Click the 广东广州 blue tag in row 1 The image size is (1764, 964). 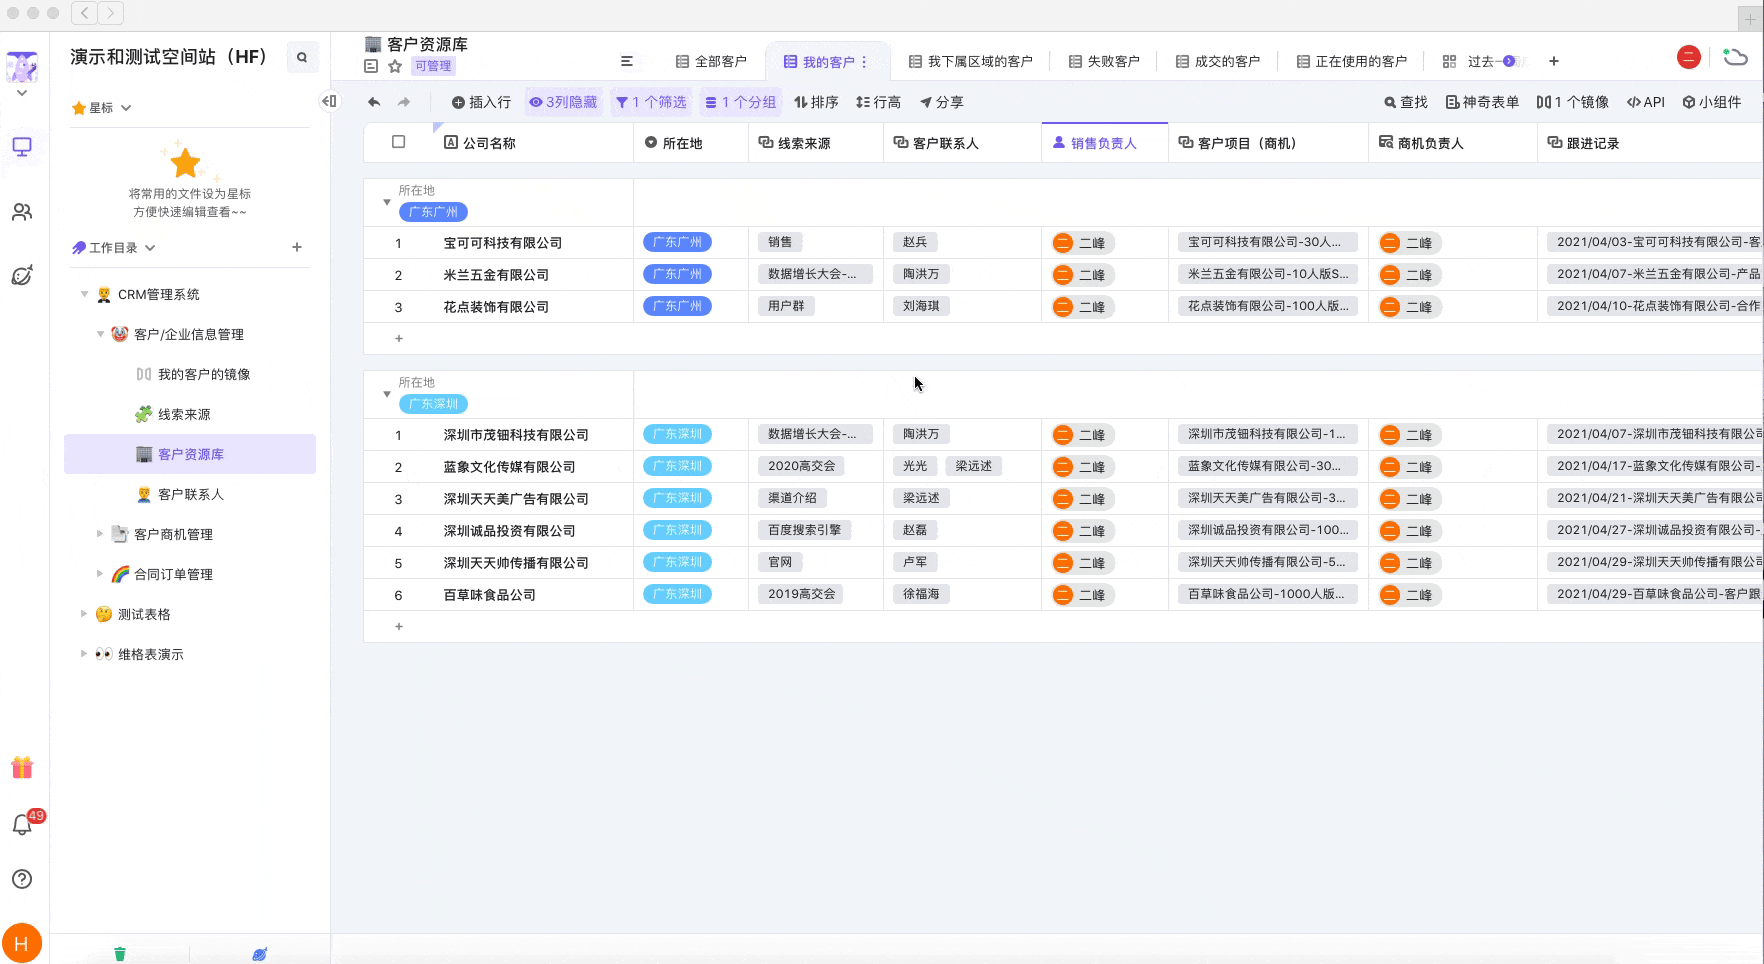pyautogui.click(x=677, y=242)
